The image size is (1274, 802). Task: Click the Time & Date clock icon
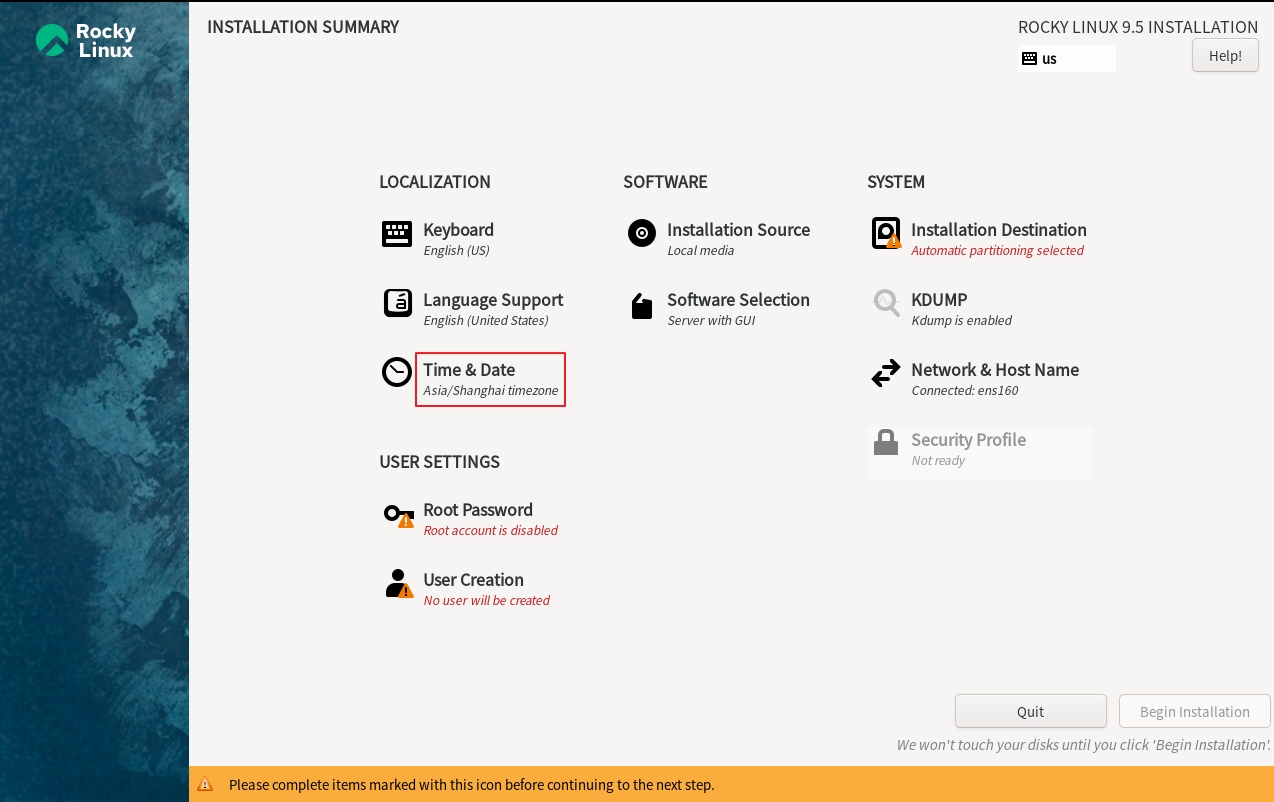coord(397,372)
